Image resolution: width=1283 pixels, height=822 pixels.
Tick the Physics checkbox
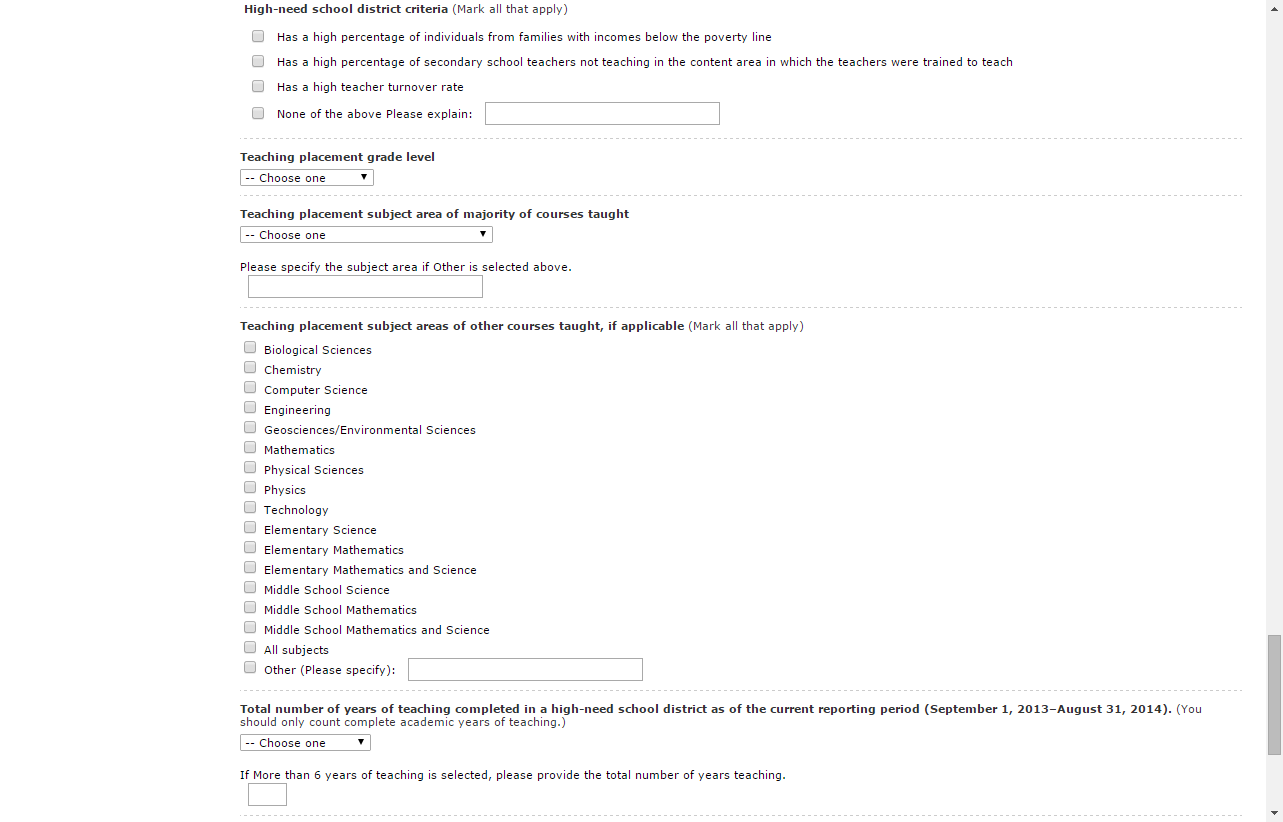point(250,488)
